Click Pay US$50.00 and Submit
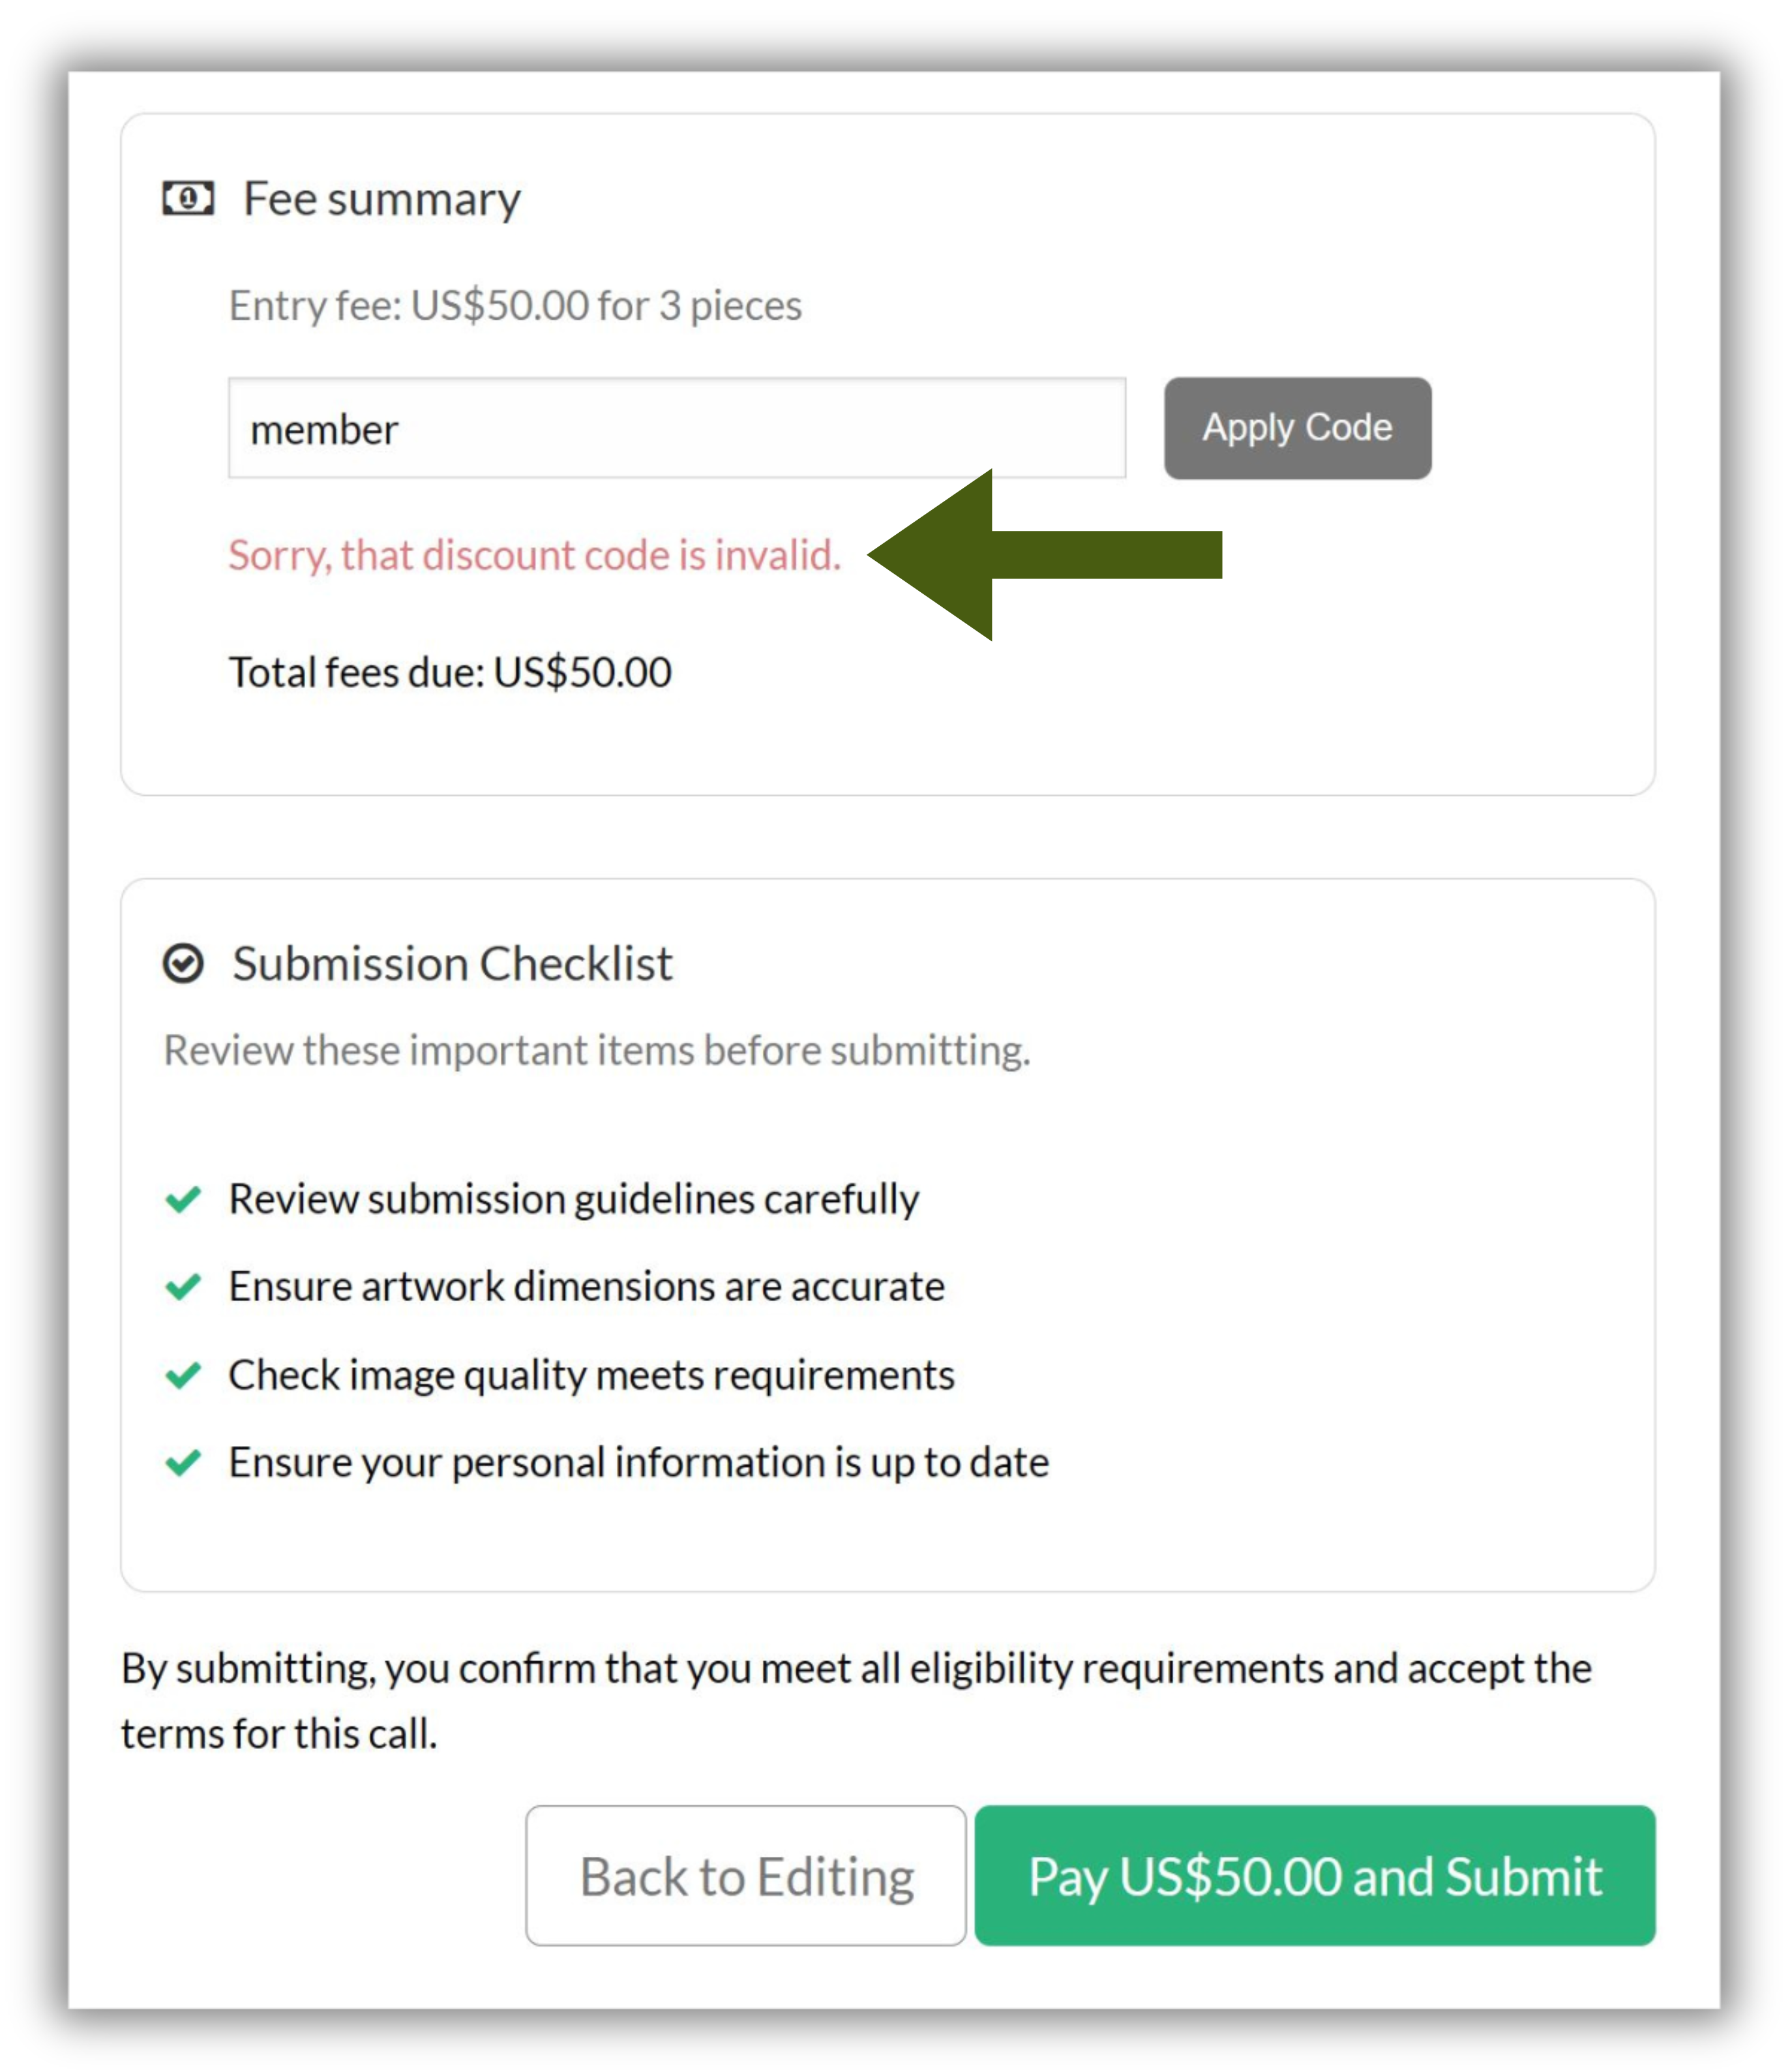This screenshot has width=1790, height=2072. [x=1315, y=1875]
